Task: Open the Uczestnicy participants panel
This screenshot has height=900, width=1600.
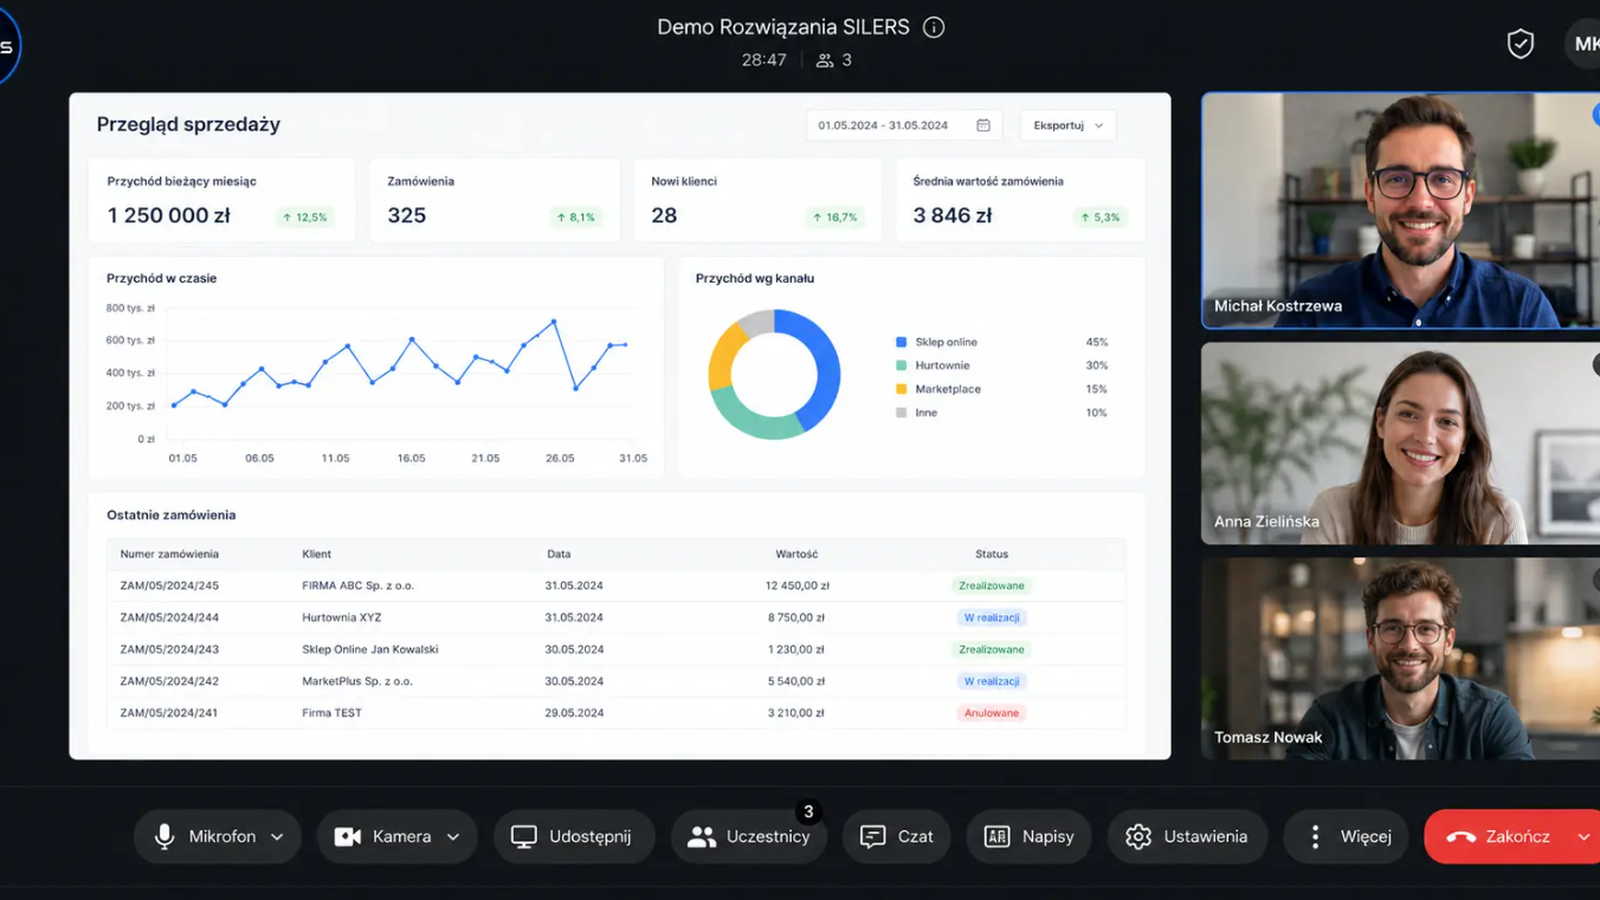Action: coord(748,836)
